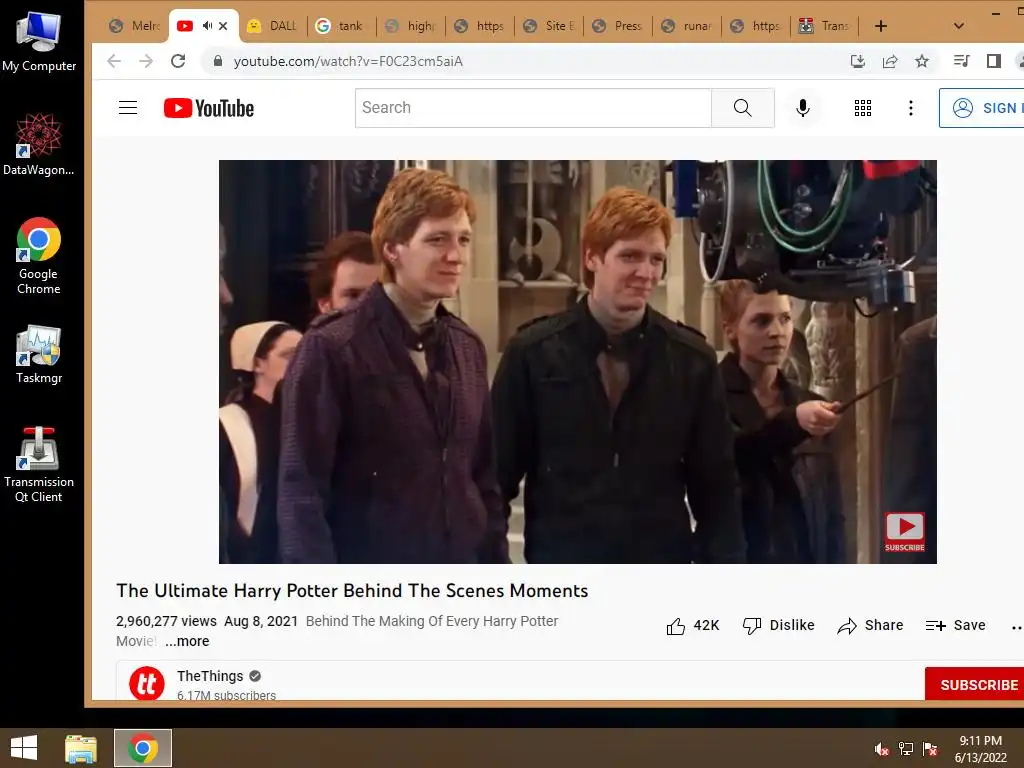The image size is (1024, 768).
Task: Open a new browser tab
Action: (880, 26)
